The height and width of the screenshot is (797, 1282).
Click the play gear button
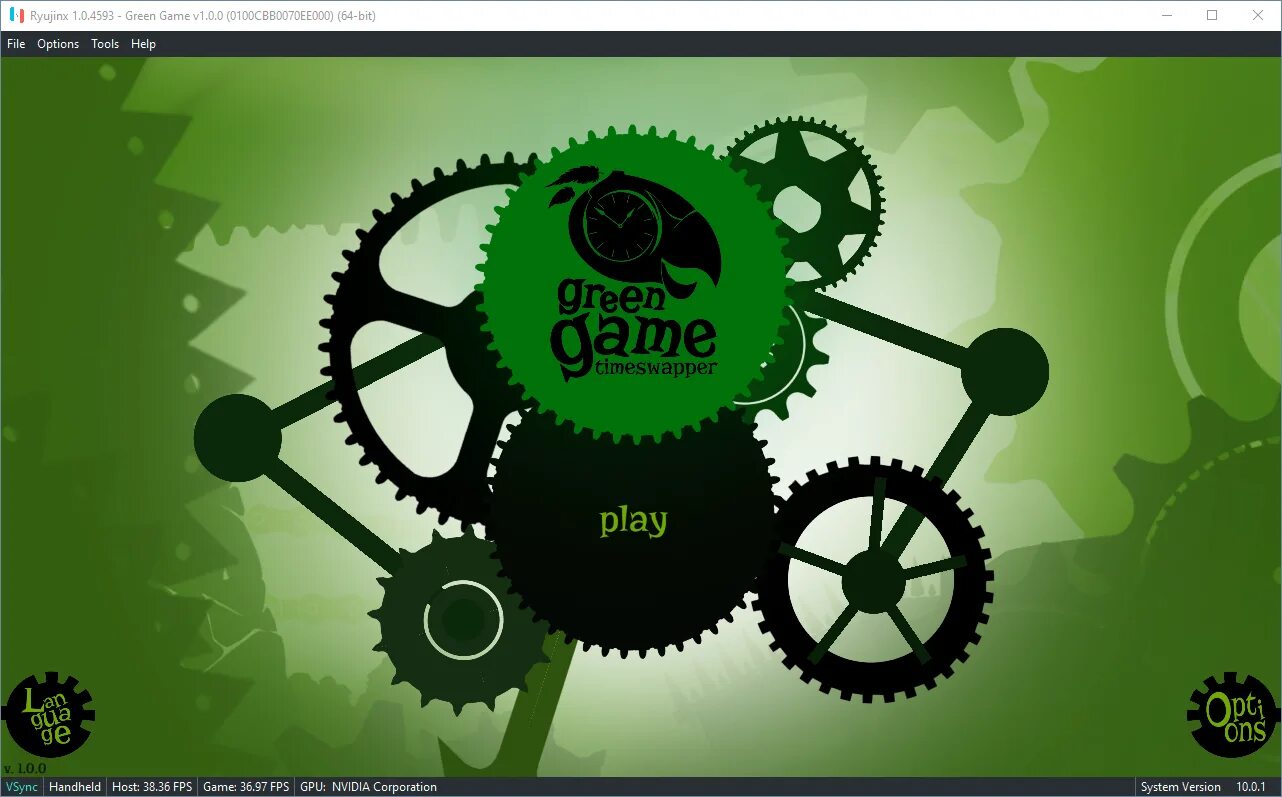tap(633, 521)
